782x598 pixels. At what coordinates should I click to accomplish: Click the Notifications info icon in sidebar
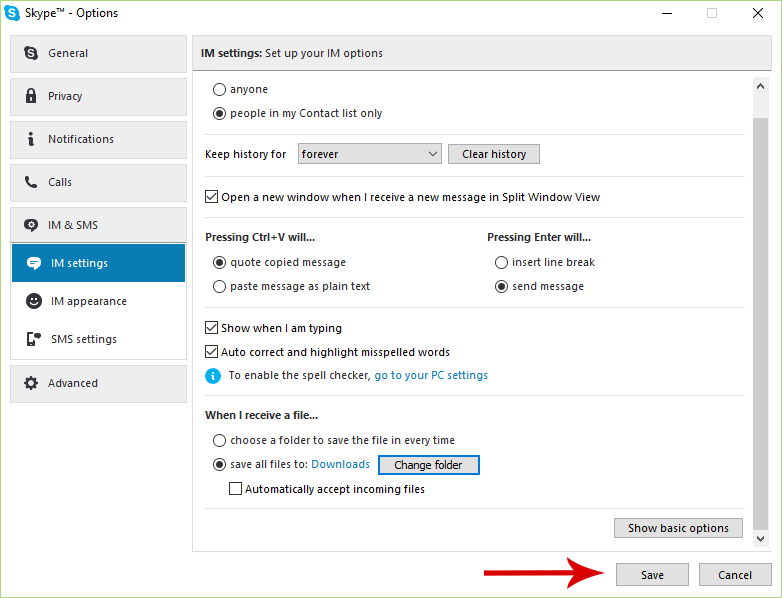tap(31, 139)
